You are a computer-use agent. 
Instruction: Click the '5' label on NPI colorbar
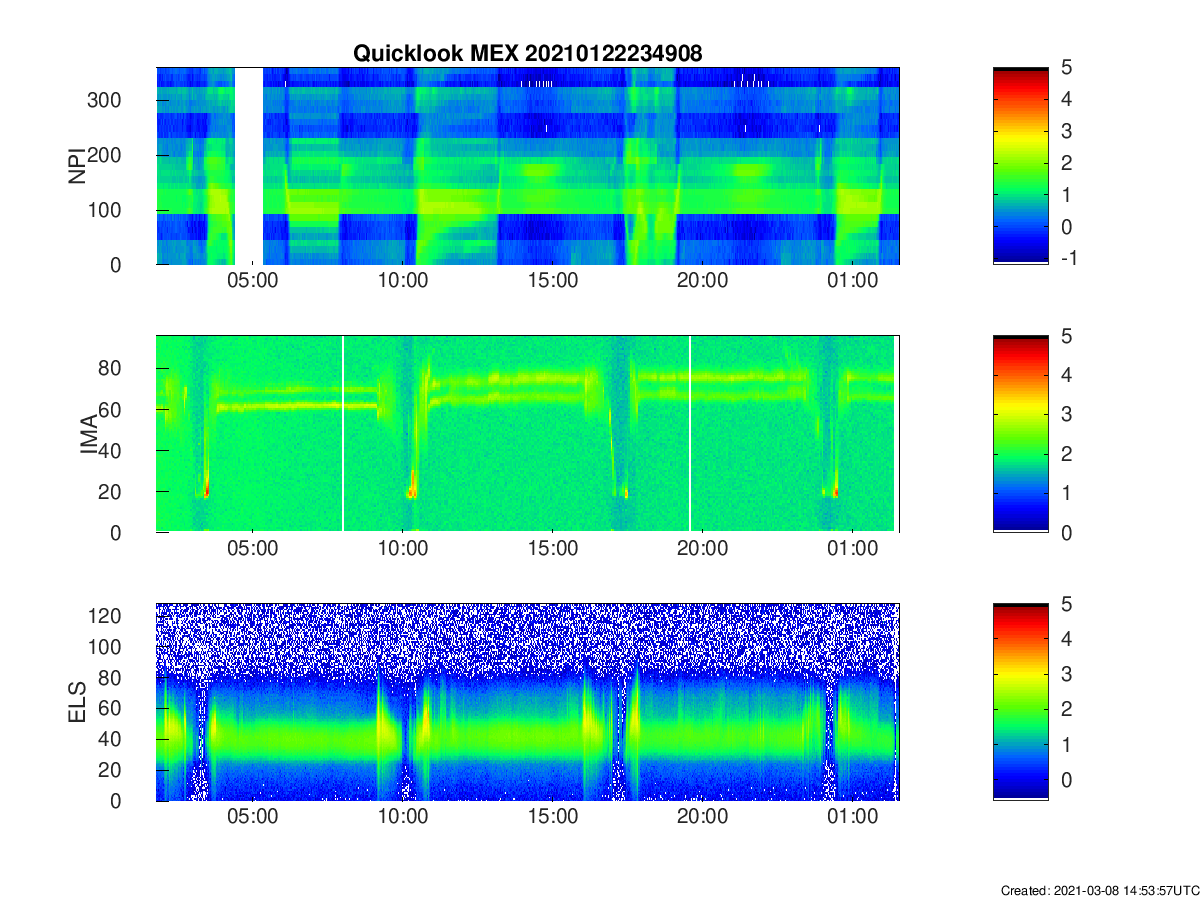[1066, 67]
